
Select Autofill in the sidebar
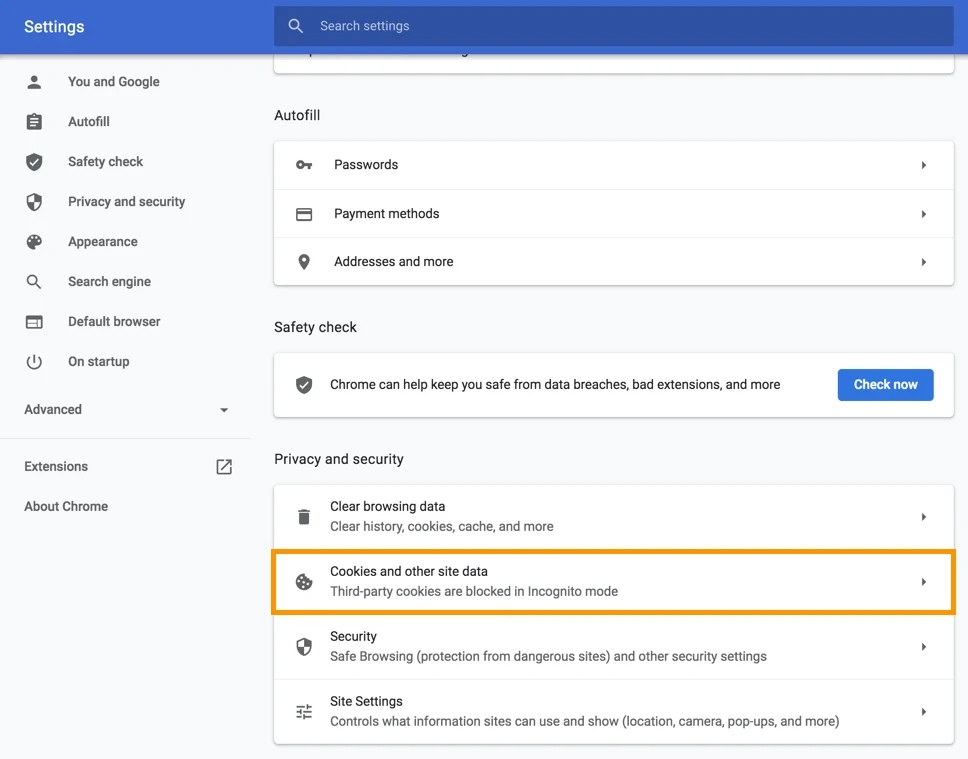[x=89, y=122]
